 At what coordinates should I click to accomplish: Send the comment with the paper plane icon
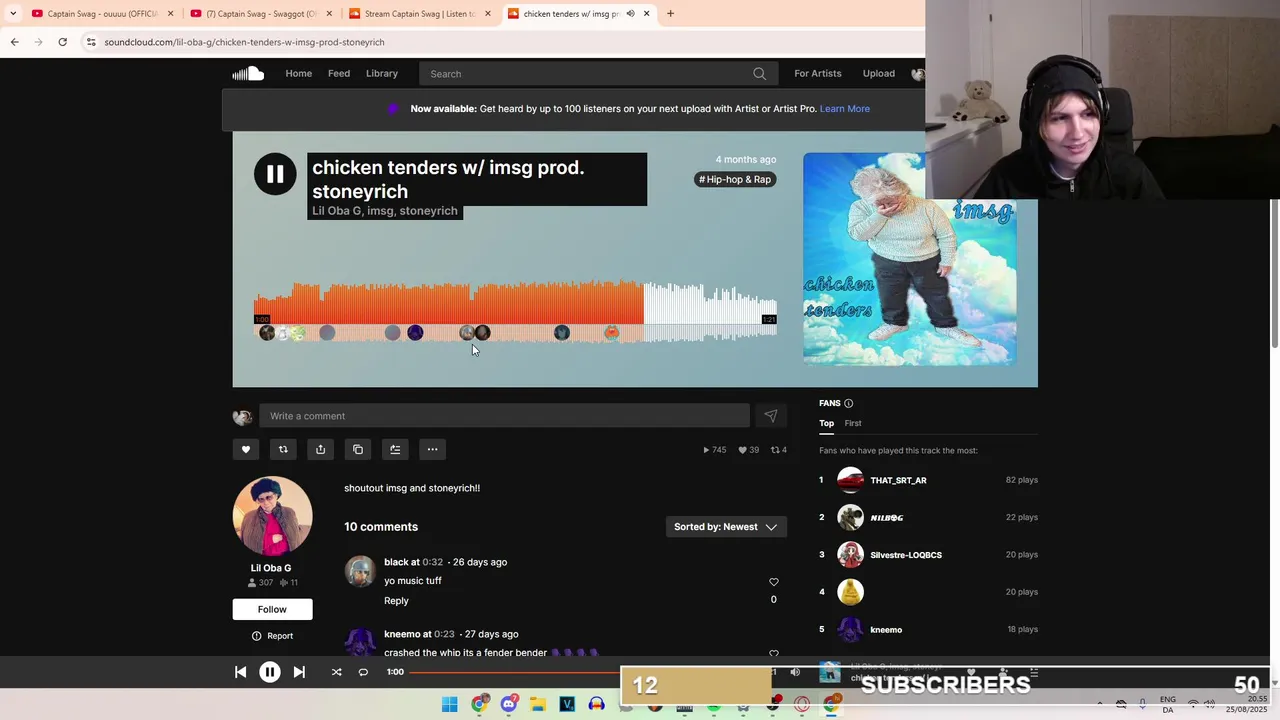(770, 416)
